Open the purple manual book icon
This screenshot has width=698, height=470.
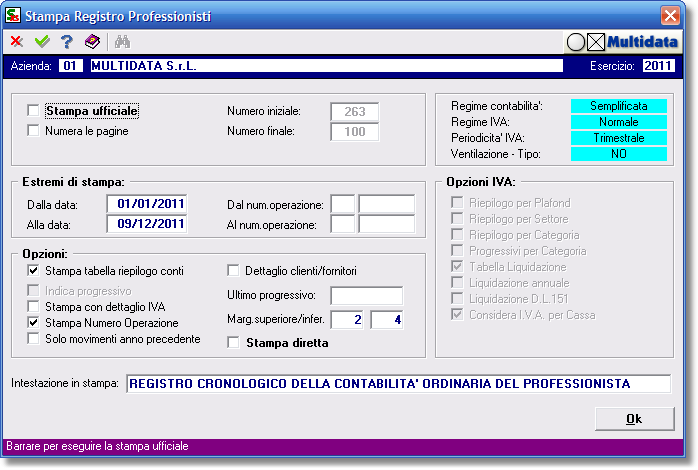coord(92,42)
